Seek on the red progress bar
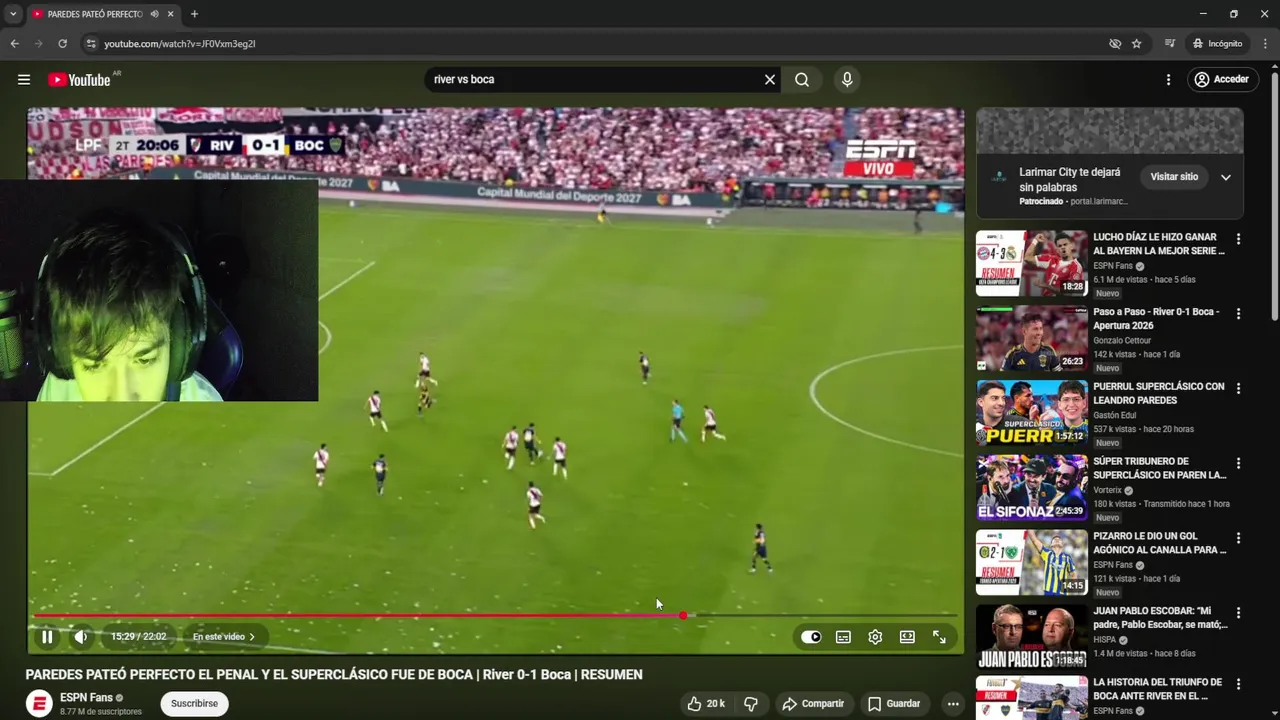Viewport: 1280px width, 720px height. point(358,616)
